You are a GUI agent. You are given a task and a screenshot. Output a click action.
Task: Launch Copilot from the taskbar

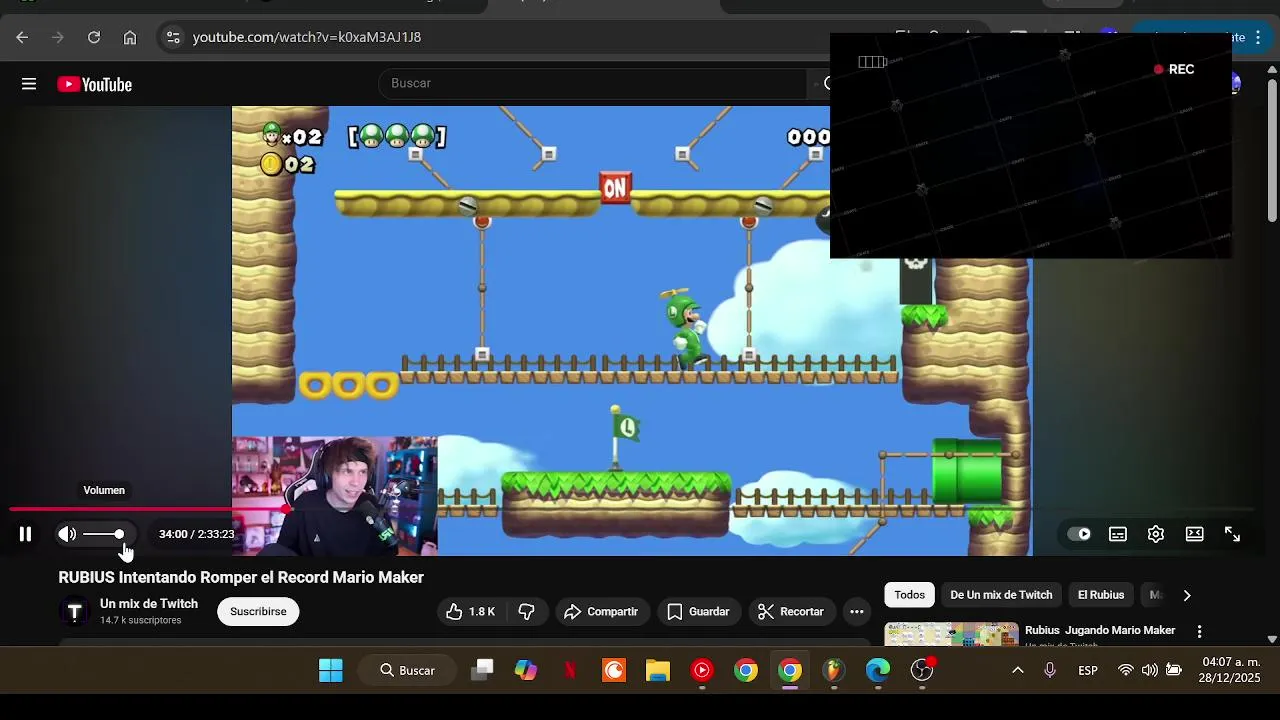pos(526,670)
